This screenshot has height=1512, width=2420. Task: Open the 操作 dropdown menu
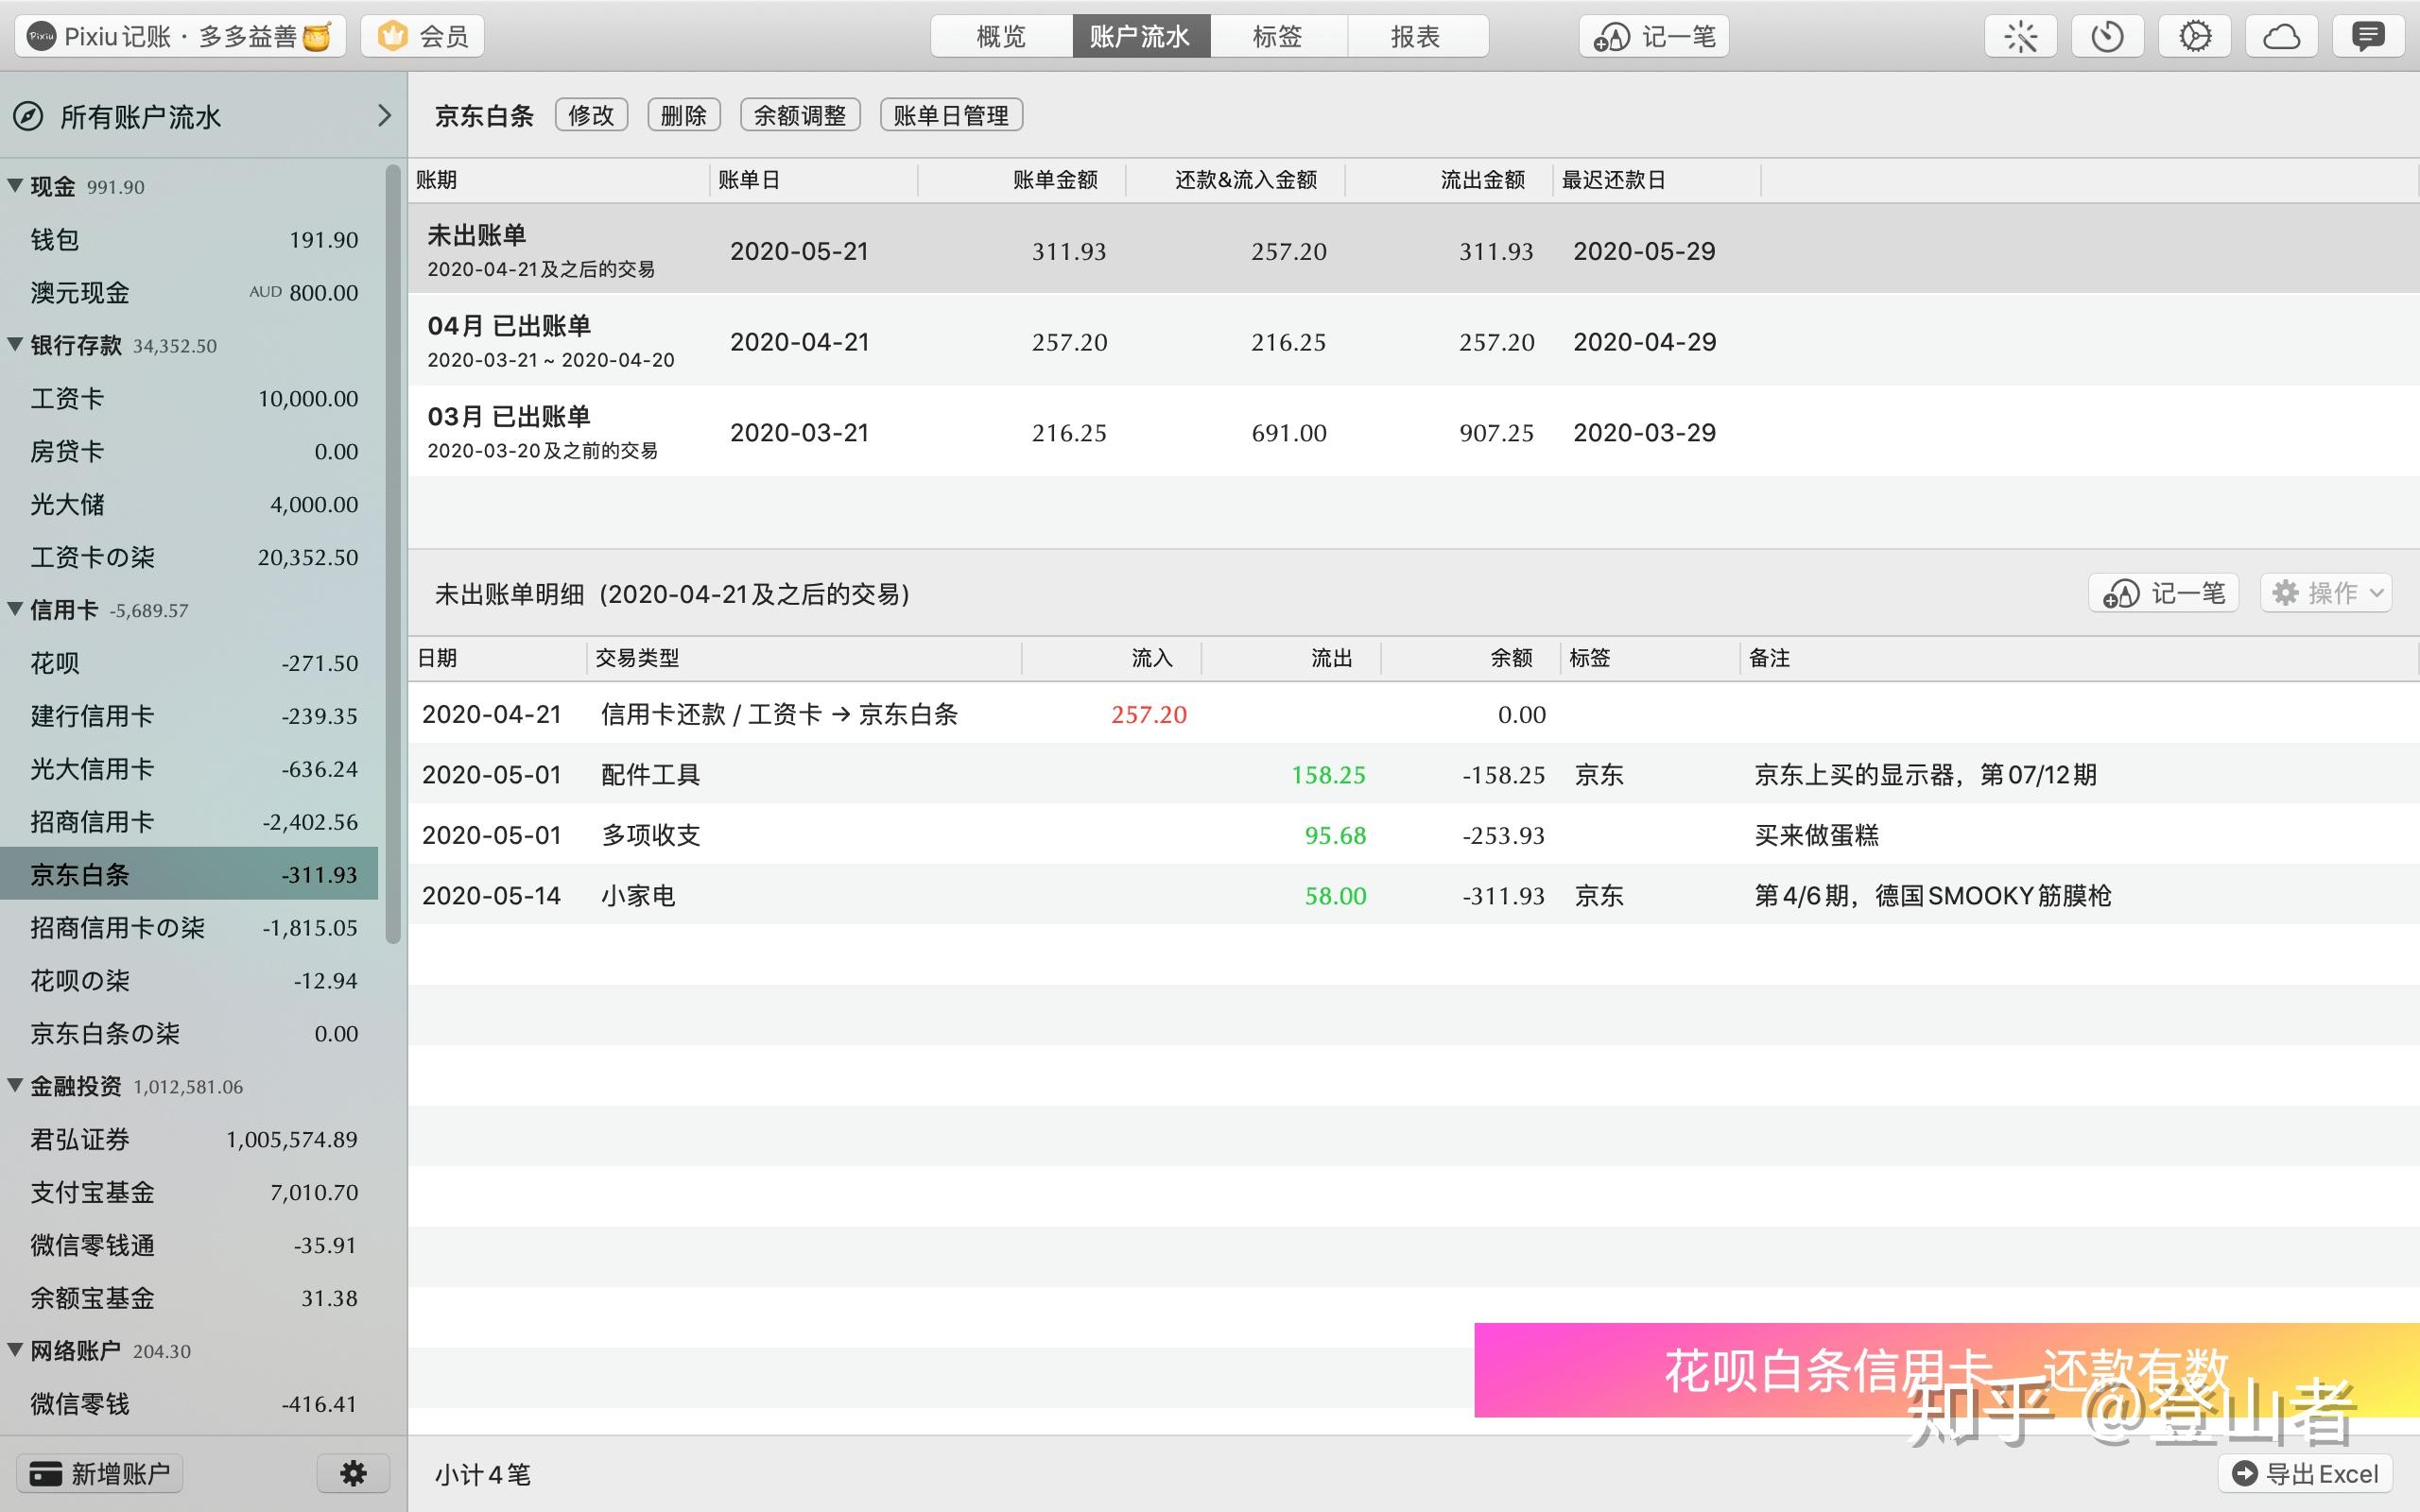tap(2326, 593)
